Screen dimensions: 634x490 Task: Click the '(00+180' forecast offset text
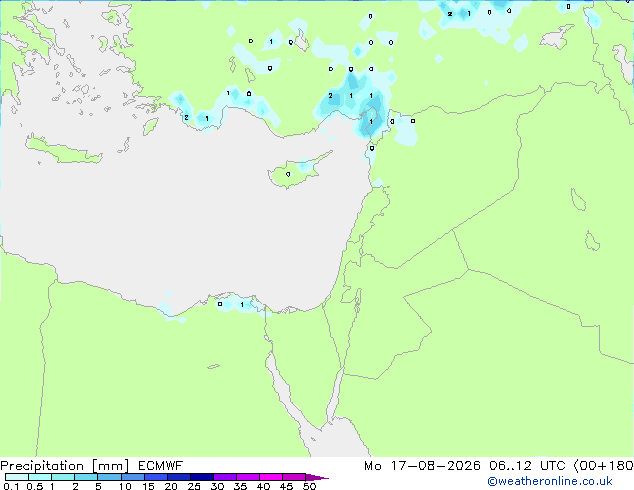(x=602, y=466)
